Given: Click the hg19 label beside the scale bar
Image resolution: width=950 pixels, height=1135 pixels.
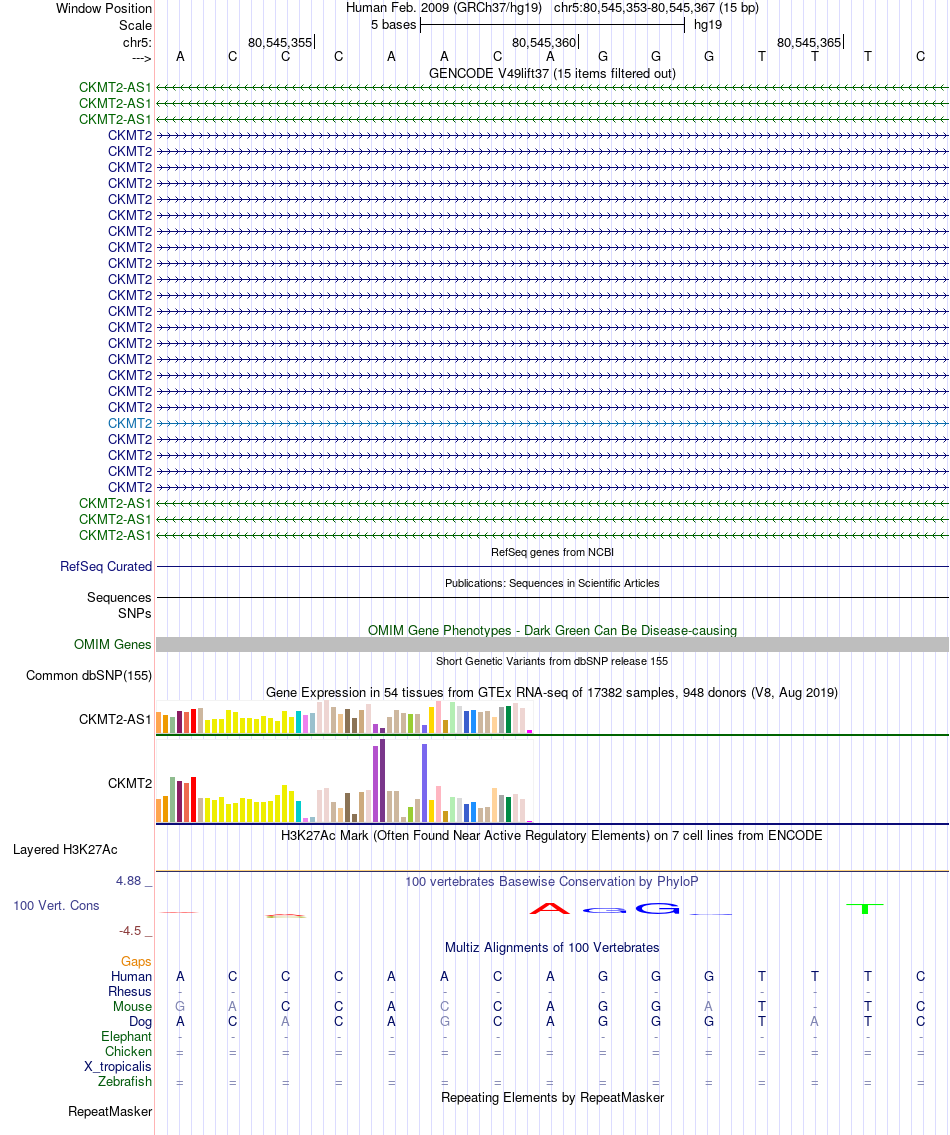Looking at the screenshot, I should [x=707, y=25].
